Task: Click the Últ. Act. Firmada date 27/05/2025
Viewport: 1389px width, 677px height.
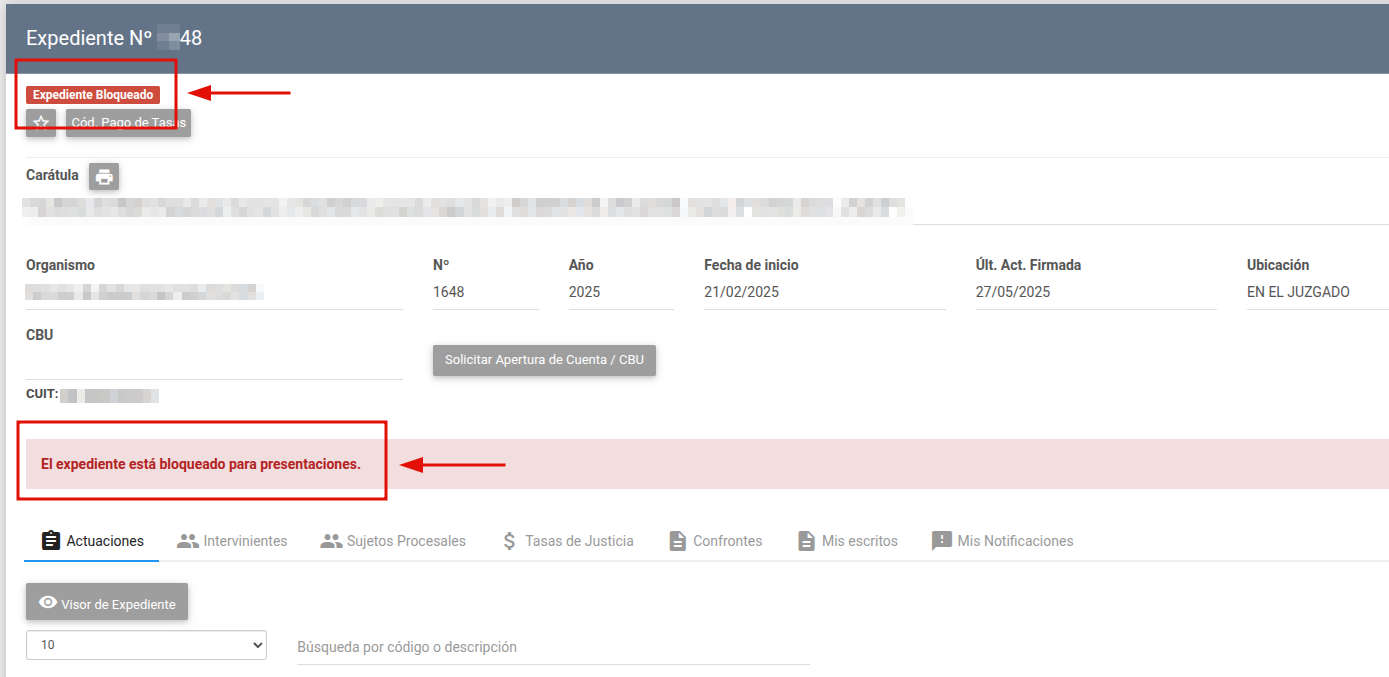Action: (1013, 293)
